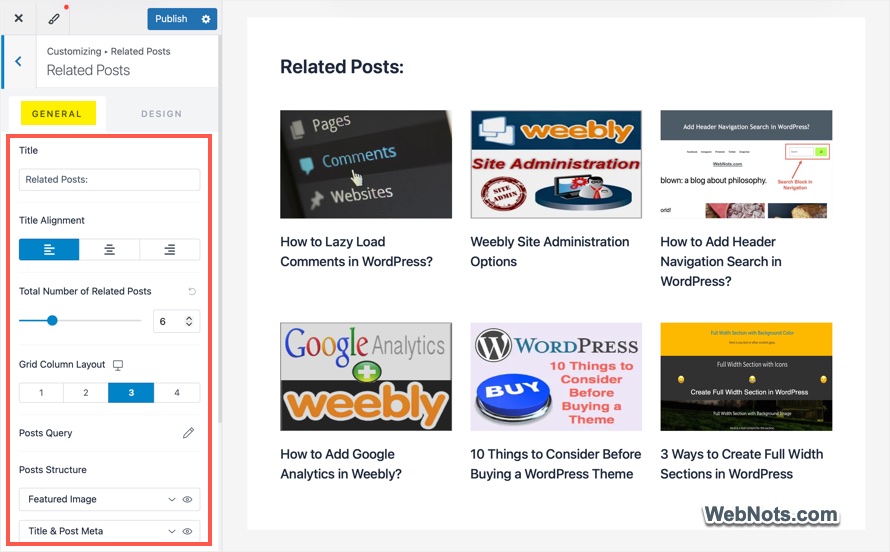Viewport: 890px width, 552px height.
Task: Select 4 column grid layout
Action: click(x=177, y=393)
